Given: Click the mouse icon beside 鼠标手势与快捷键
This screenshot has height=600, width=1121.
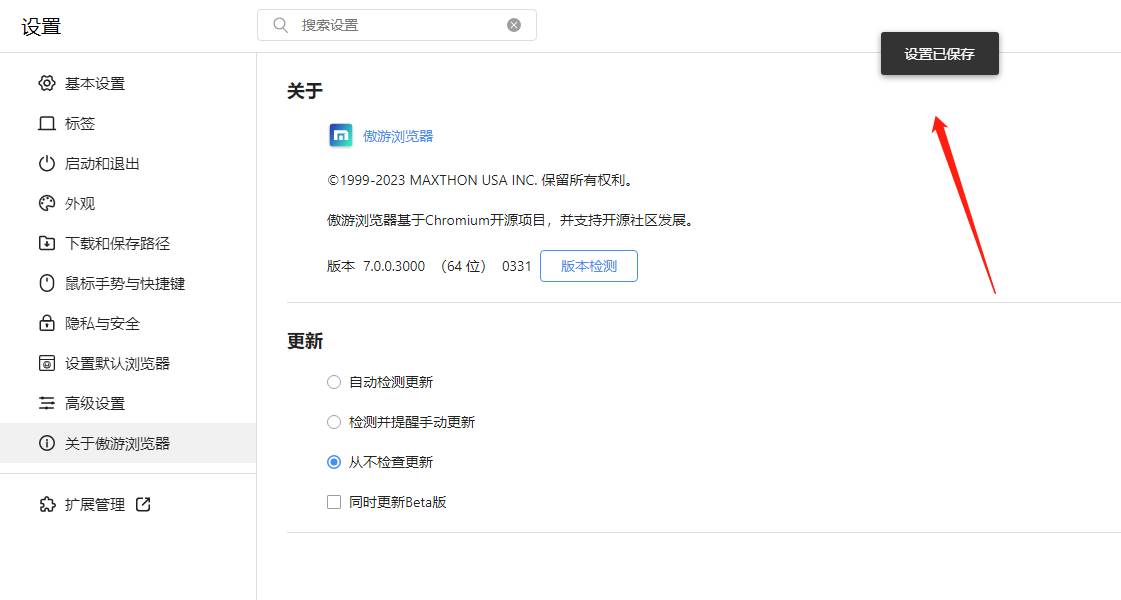Looking at the screenshot, I should pos(46,283).
